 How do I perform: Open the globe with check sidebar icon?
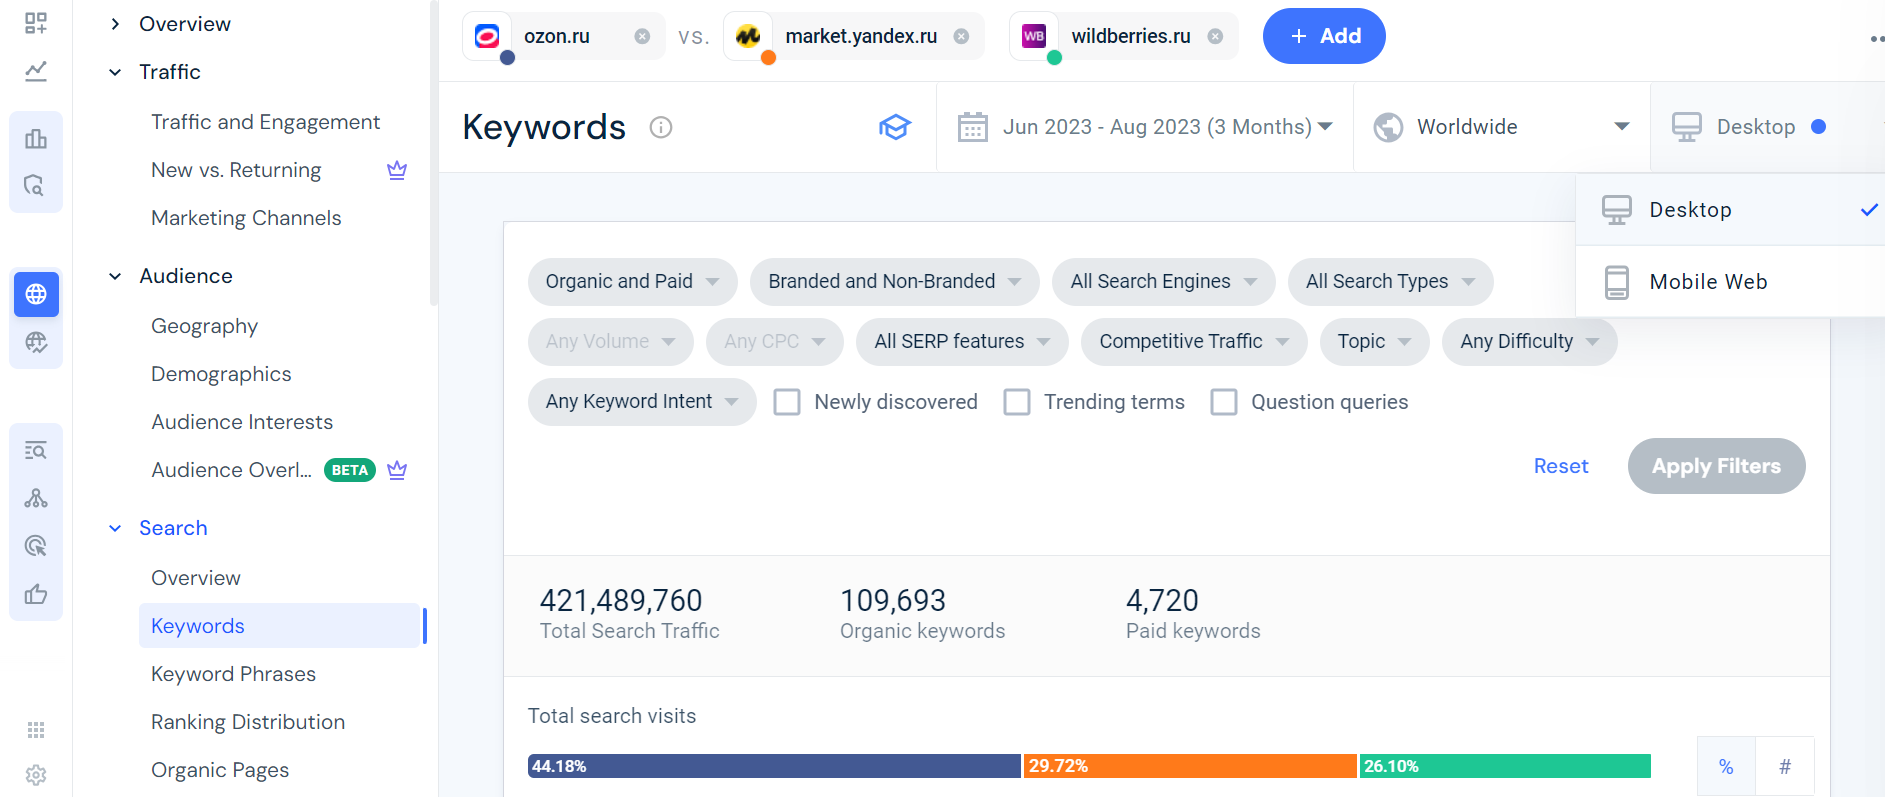coord(36,342)
